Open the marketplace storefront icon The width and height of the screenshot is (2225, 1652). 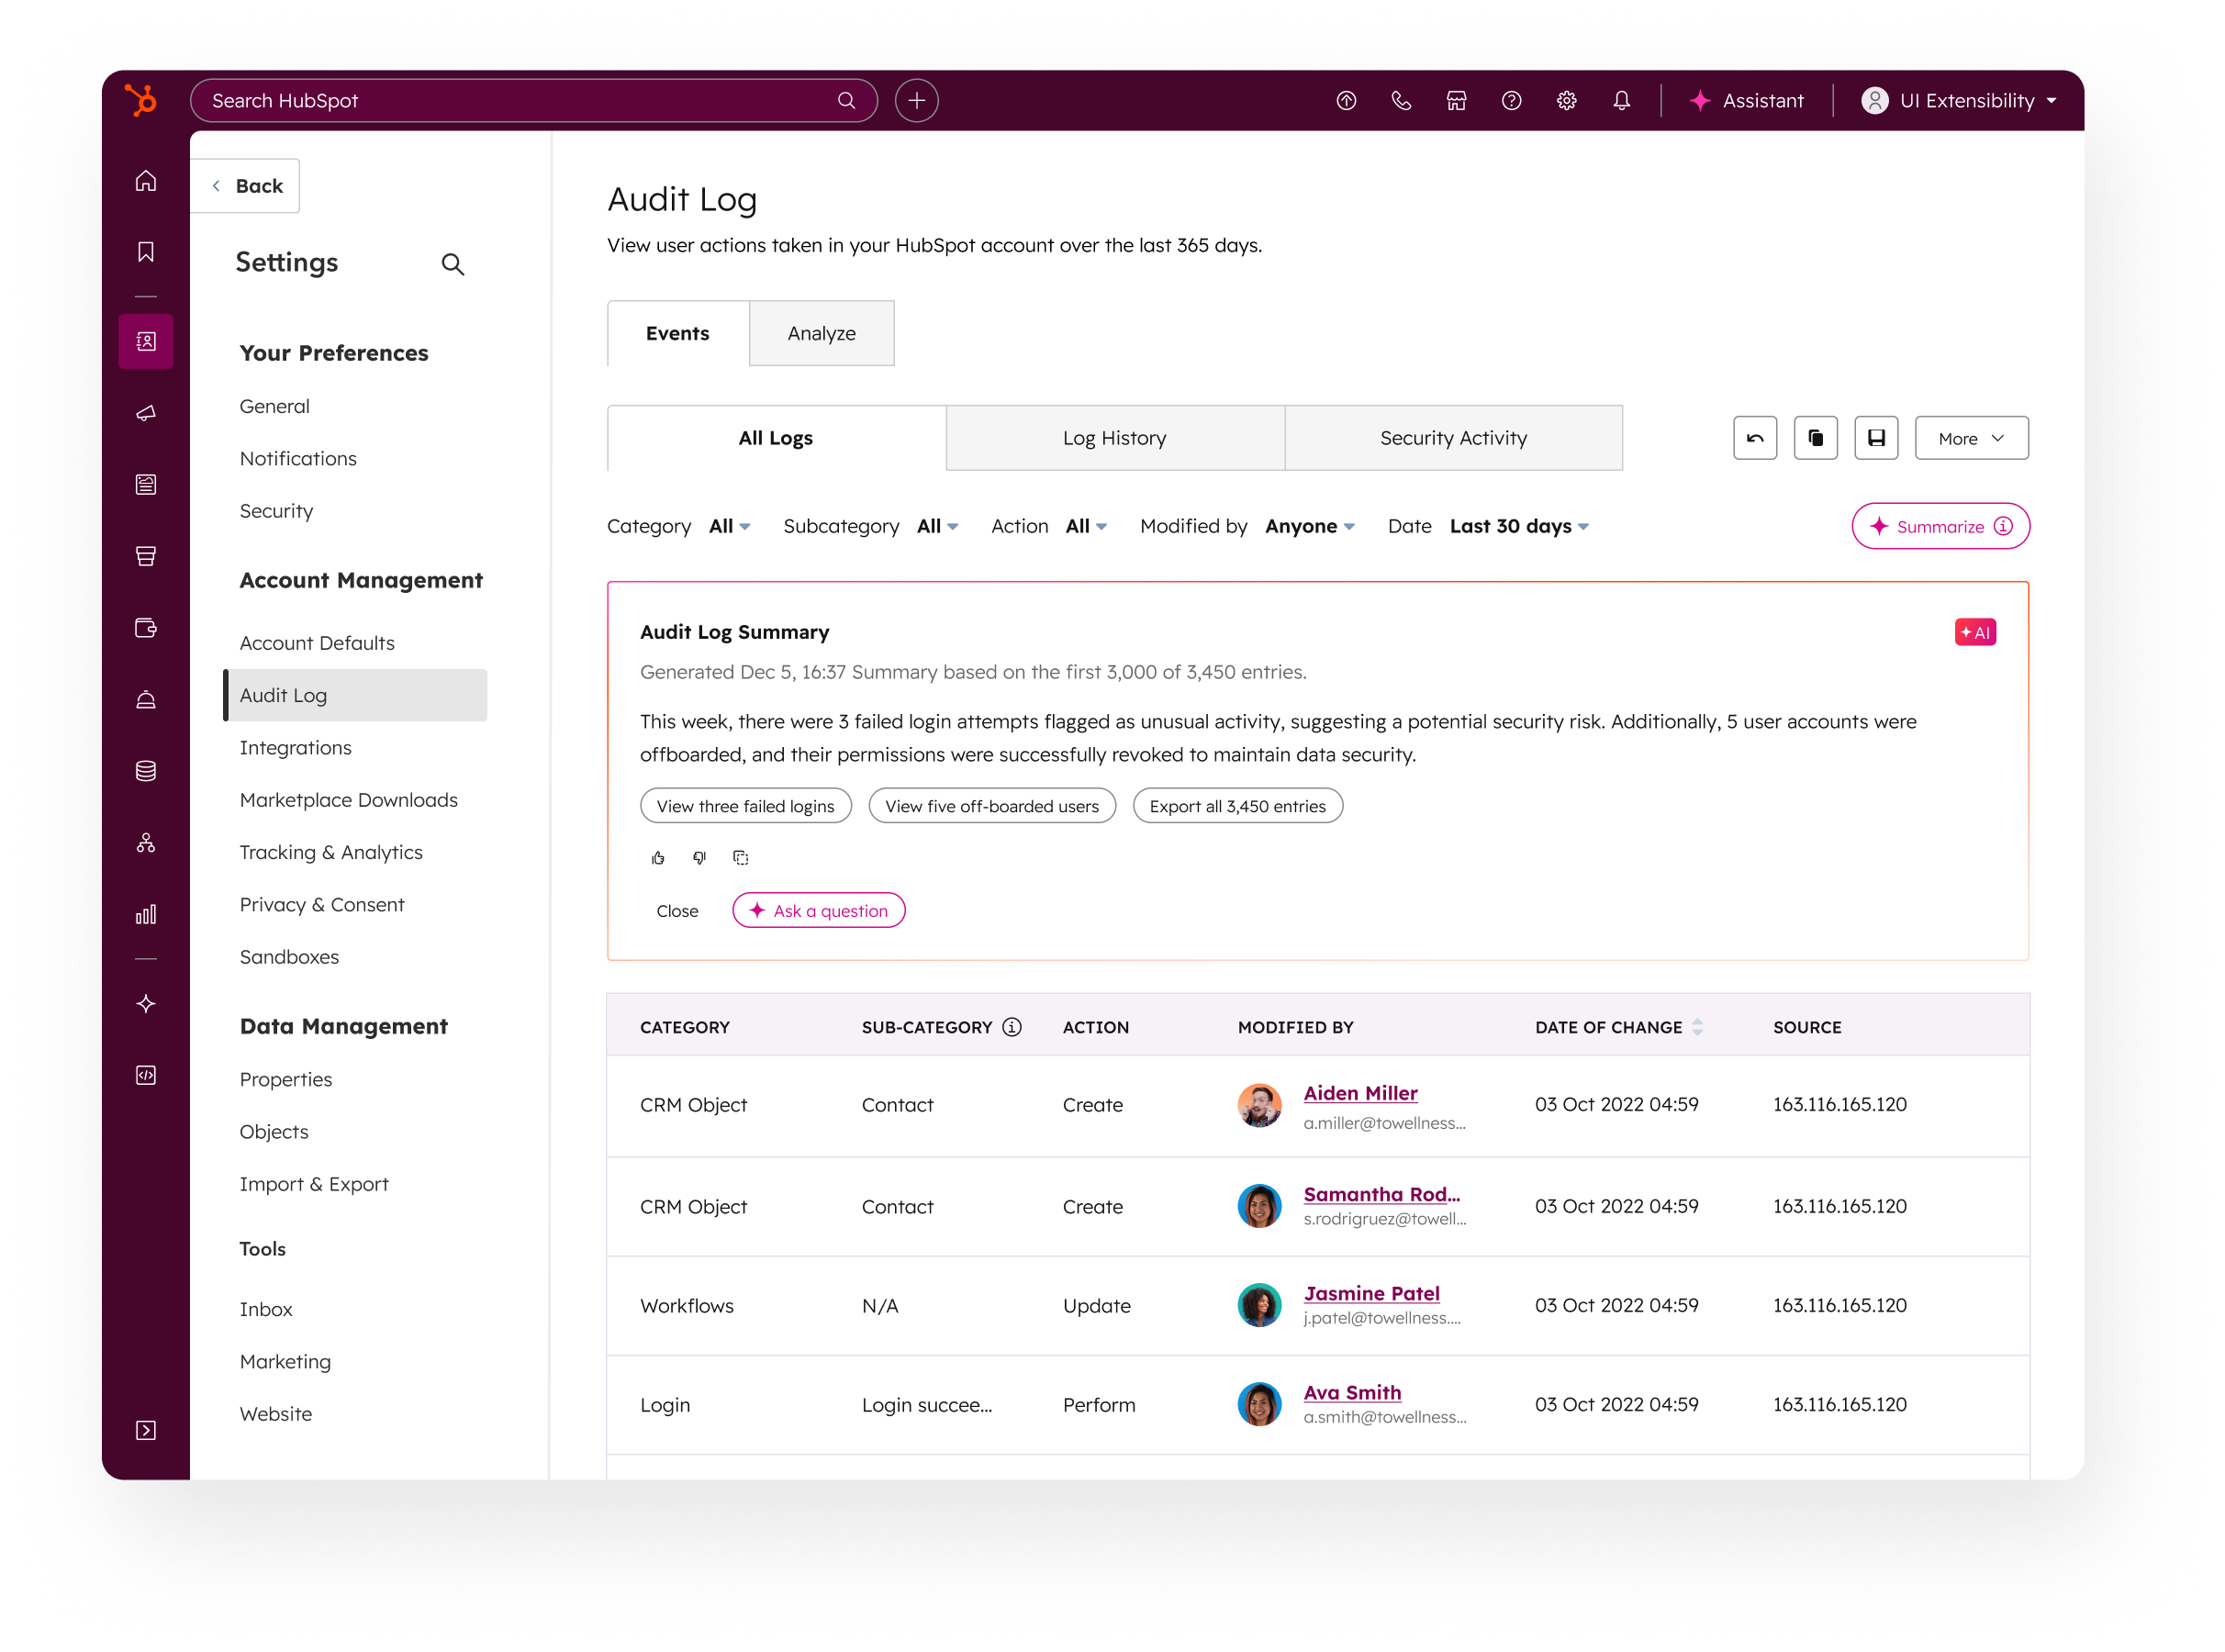pos(1456,101)
